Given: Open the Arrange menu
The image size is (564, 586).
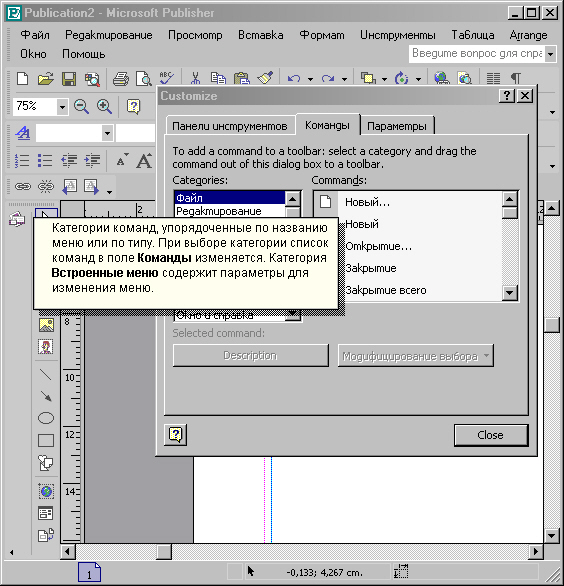Looking at the screenshot, I should (528, 35).
